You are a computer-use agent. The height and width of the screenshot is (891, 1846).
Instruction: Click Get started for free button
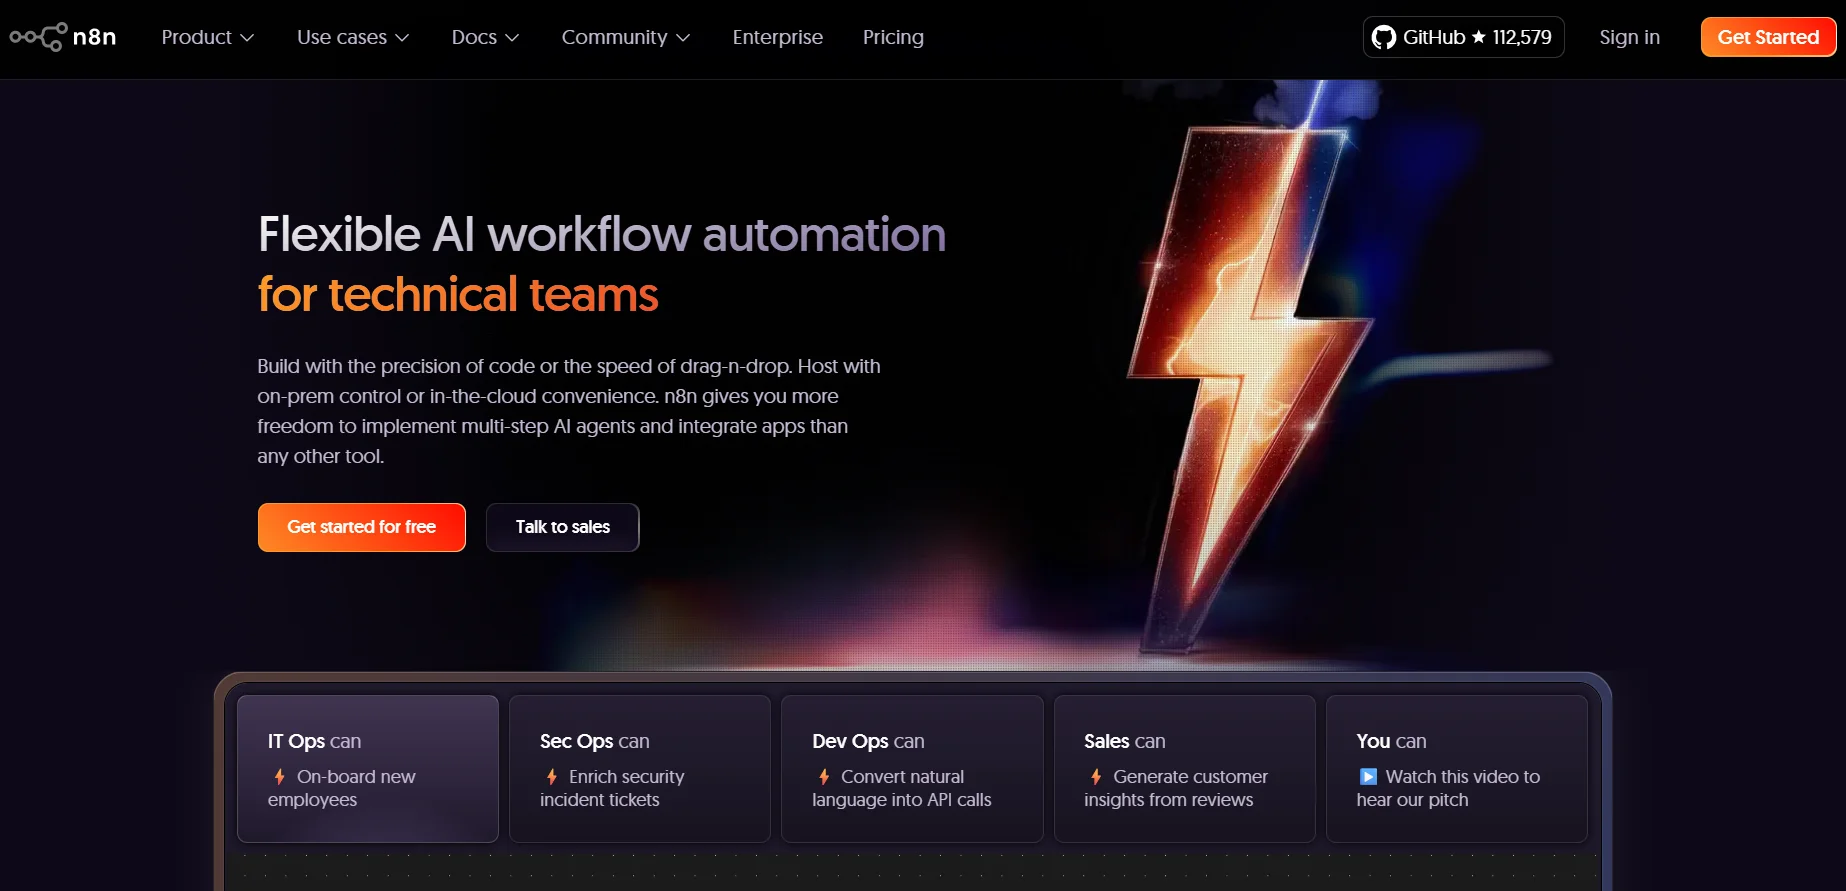pos(361,527)
